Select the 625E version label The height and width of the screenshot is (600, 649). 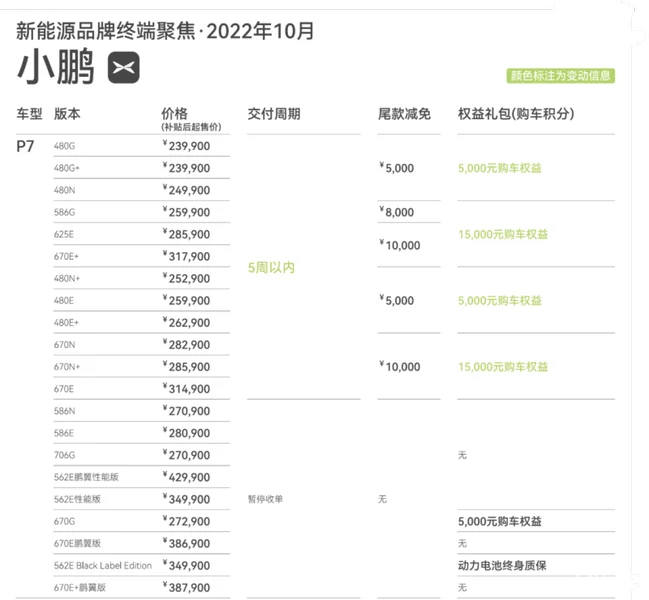pyautogui.click(x=63, y=234)
